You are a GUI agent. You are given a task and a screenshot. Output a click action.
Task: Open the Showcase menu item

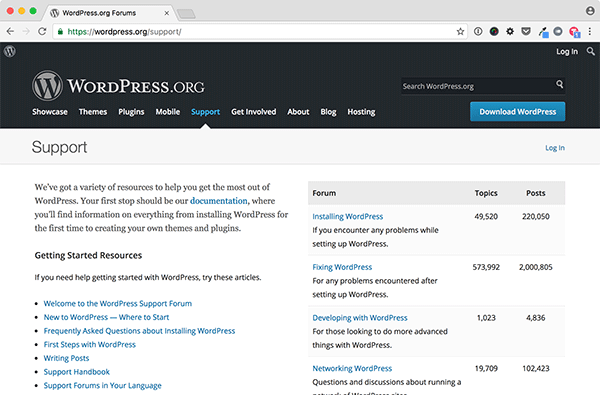[x=50, y=112]
